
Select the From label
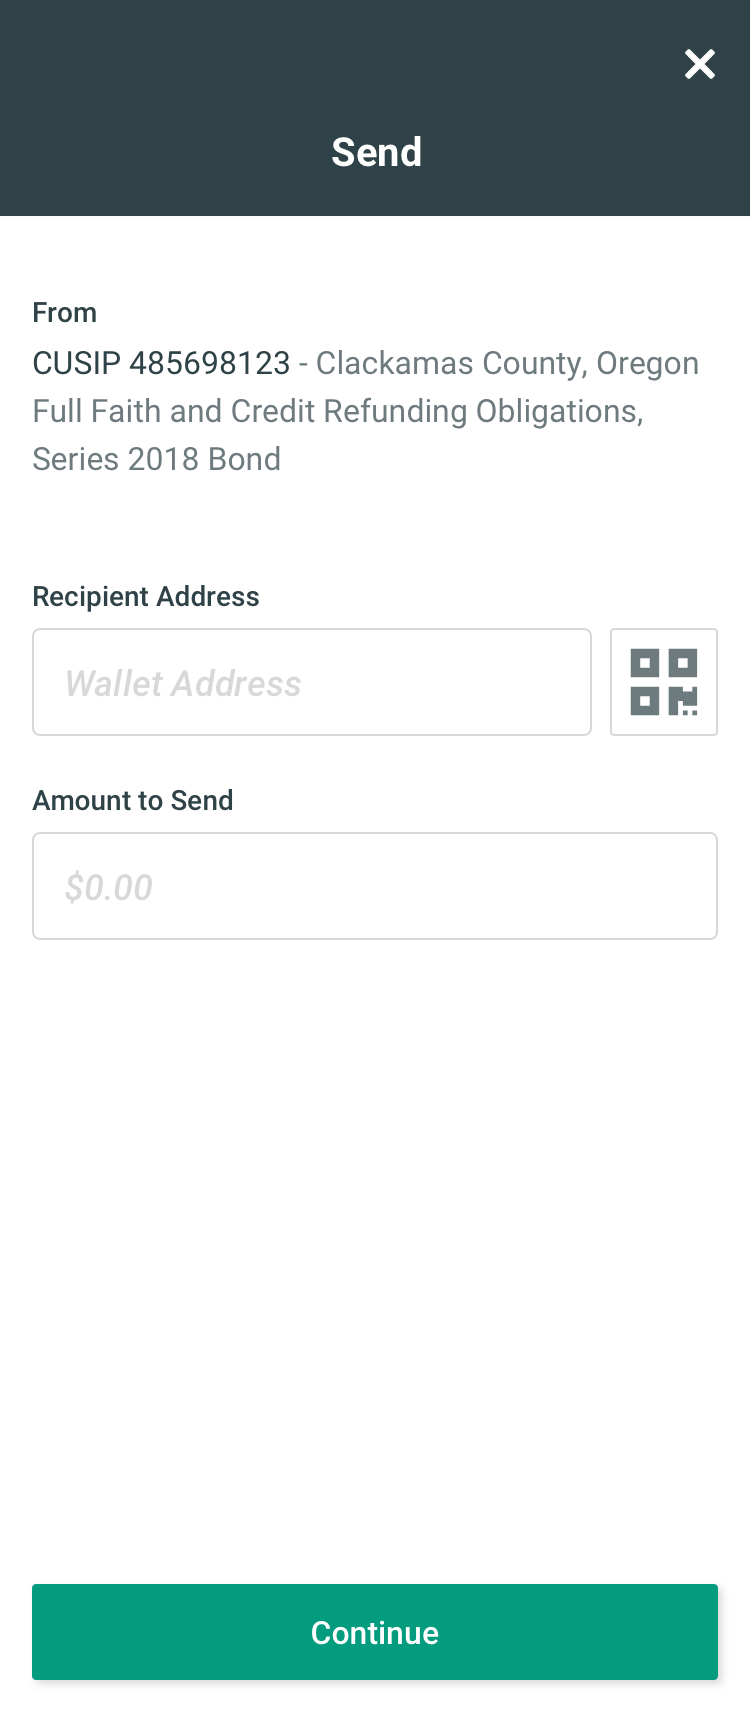click(65, 313)
